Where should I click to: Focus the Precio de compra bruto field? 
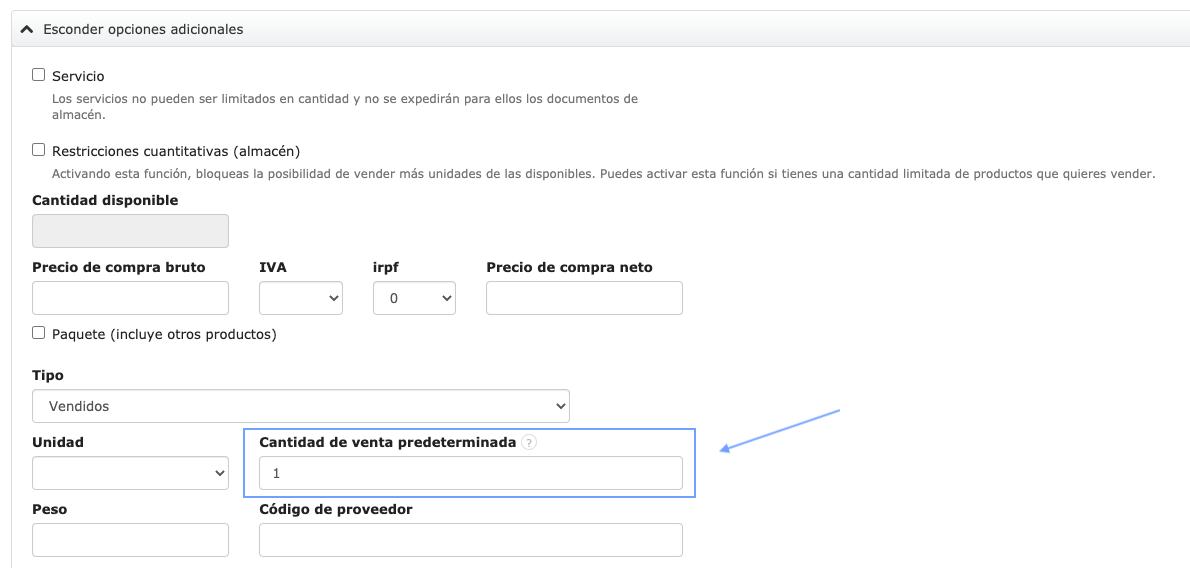[130, 298]
